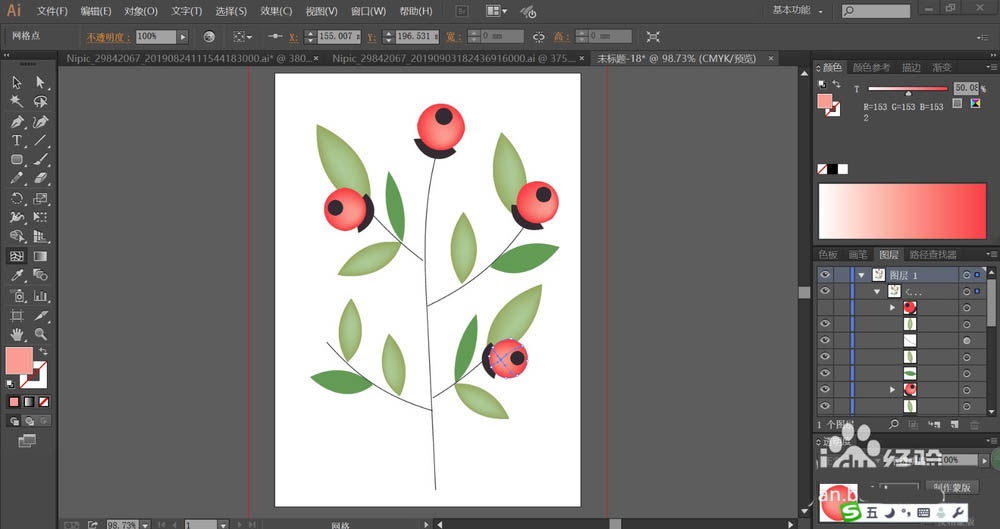The width and height of the screenshot is (1000, 529).
Task: Apply Color fill mode button in toolbar
Action: (x=14, y=402)
